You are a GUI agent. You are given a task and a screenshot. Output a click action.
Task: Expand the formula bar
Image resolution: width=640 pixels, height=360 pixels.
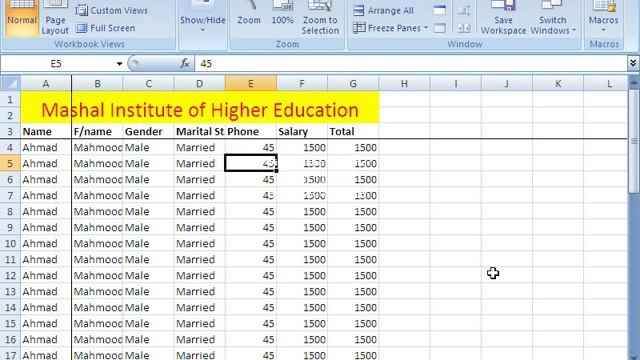pyautogui.click(x=633, y=63)
